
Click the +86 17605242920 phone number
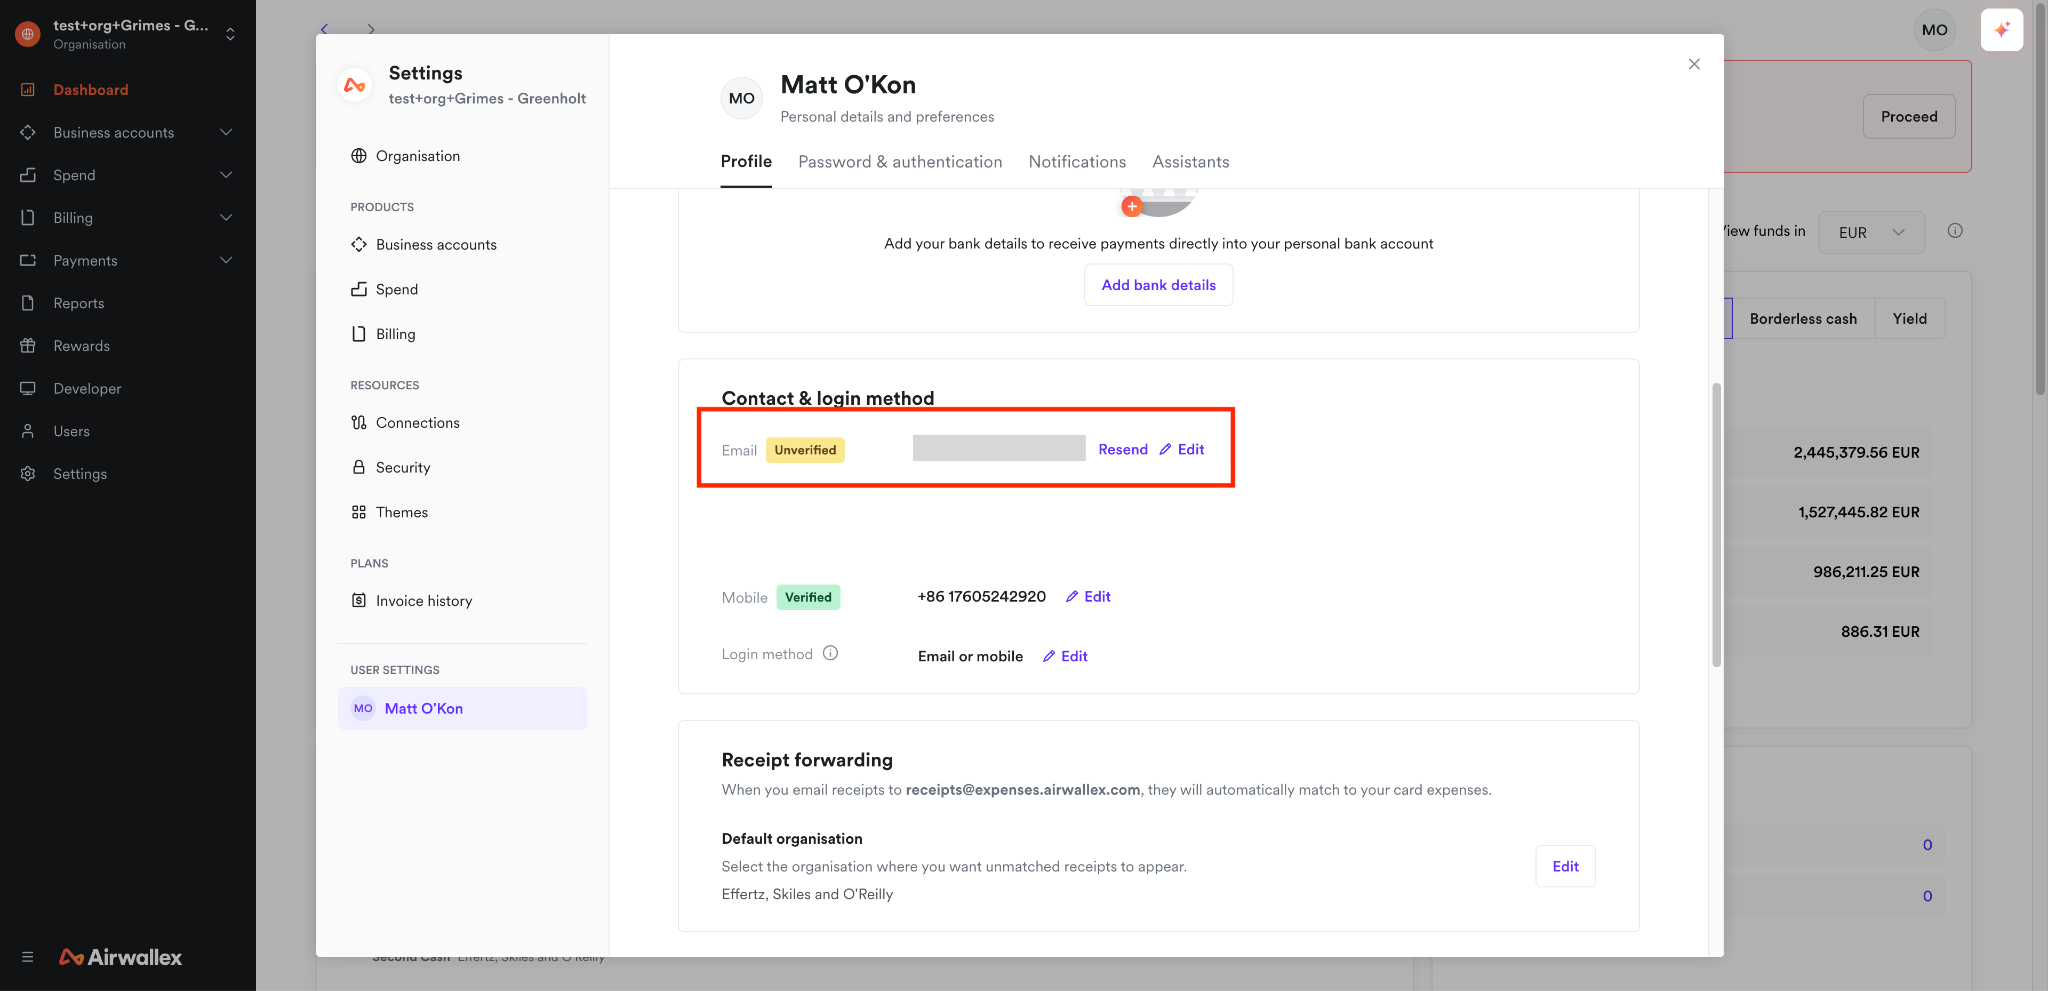pos(982,597)
